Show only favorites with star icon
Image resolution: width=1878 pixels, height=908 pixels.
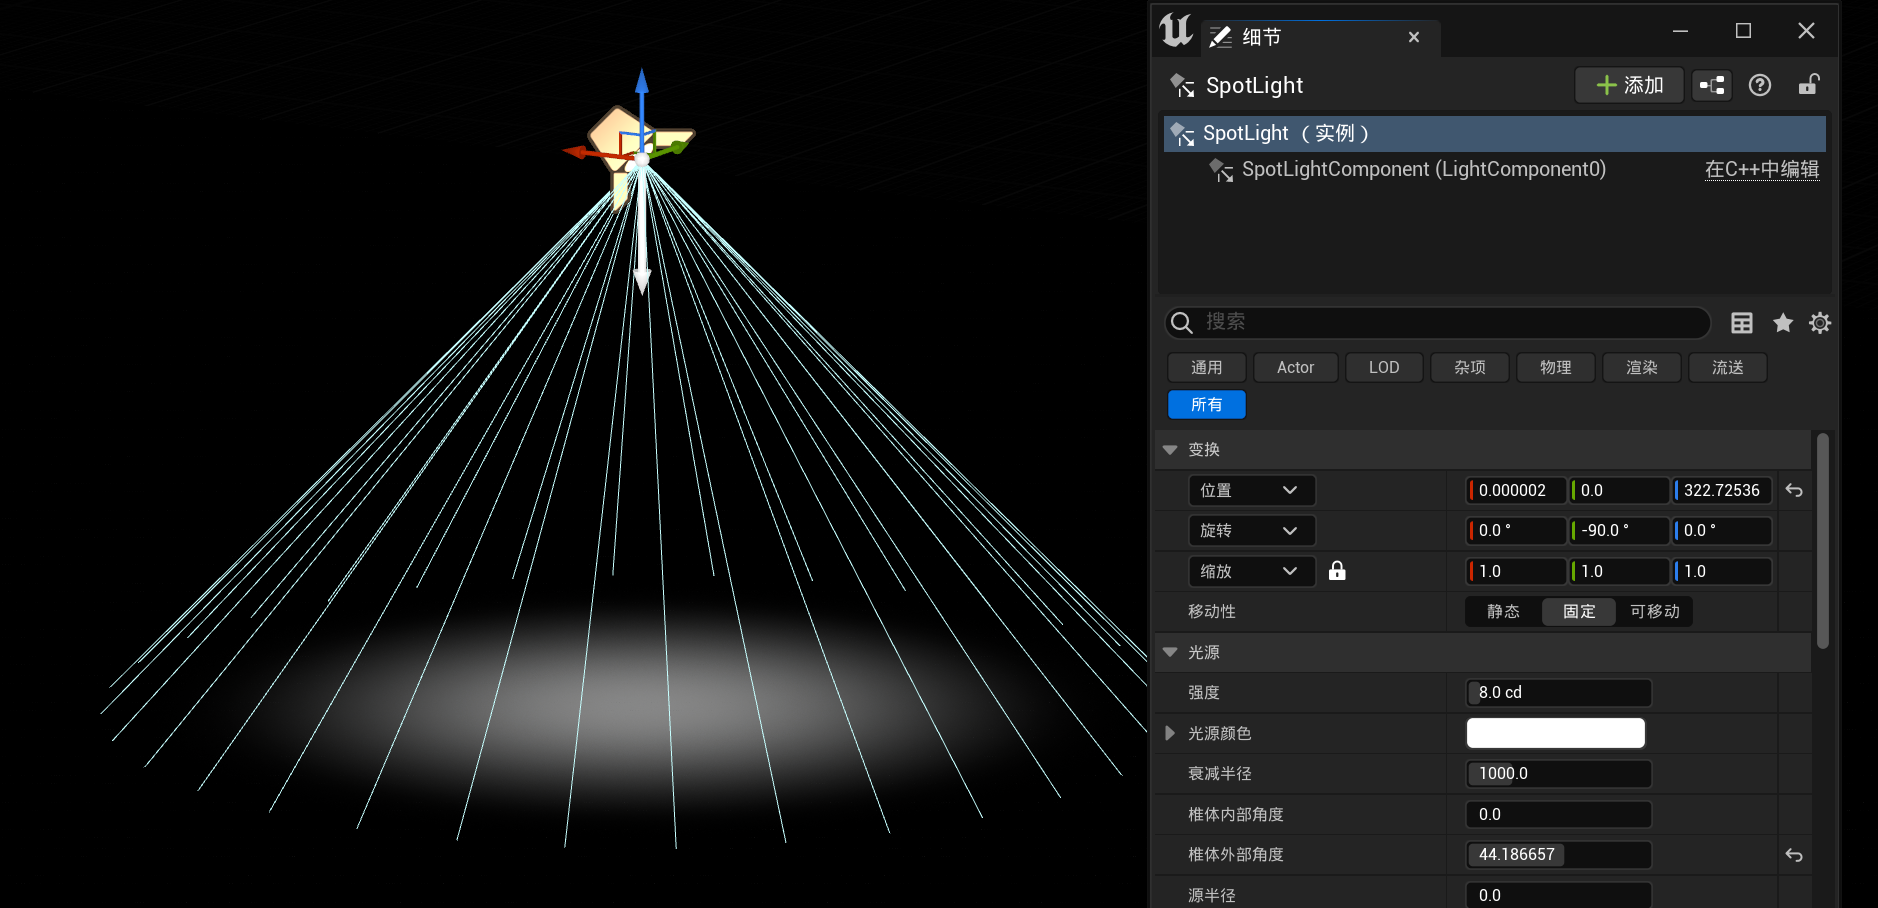click(1783, 323)
